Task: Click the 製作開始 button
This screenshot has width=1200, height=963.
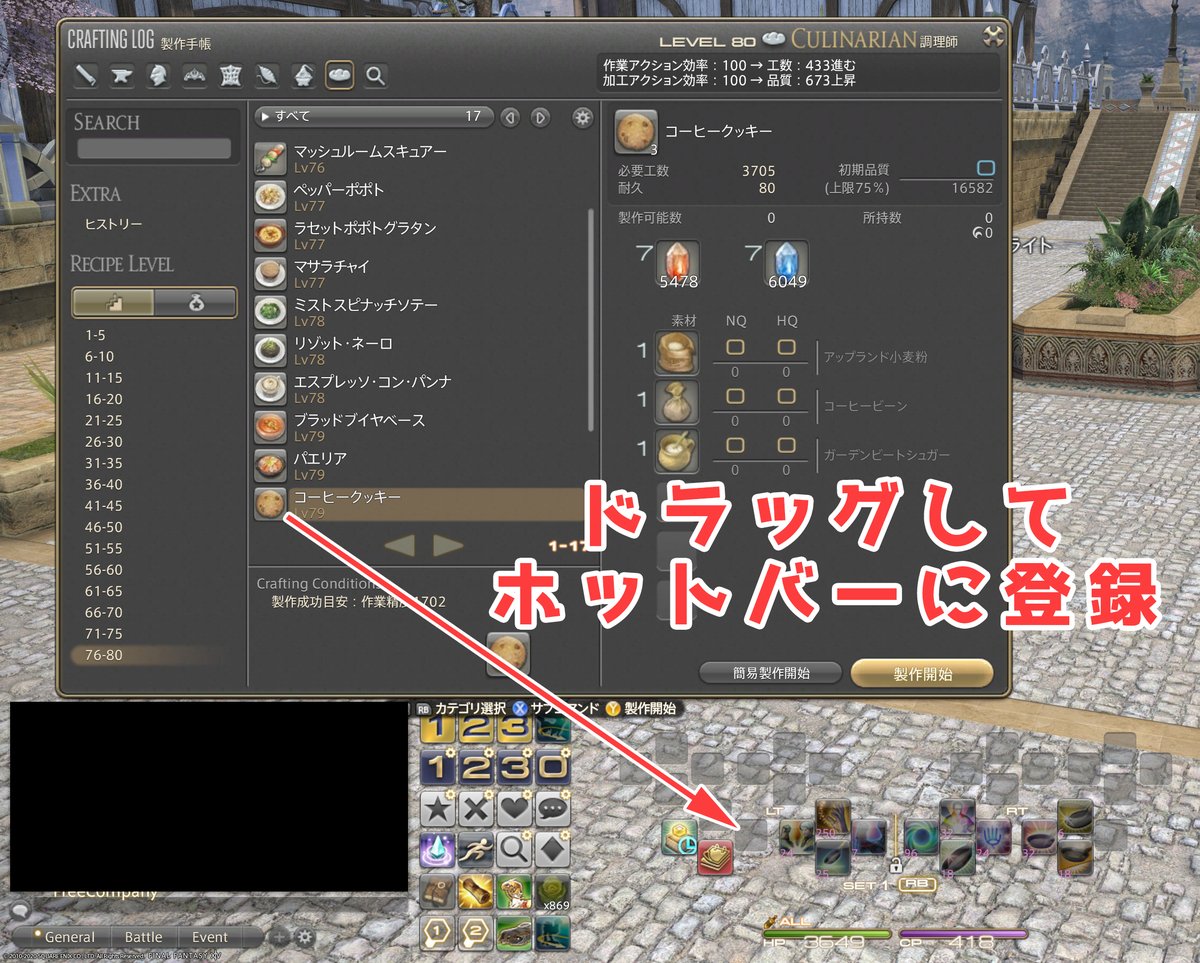Action: 922,673
